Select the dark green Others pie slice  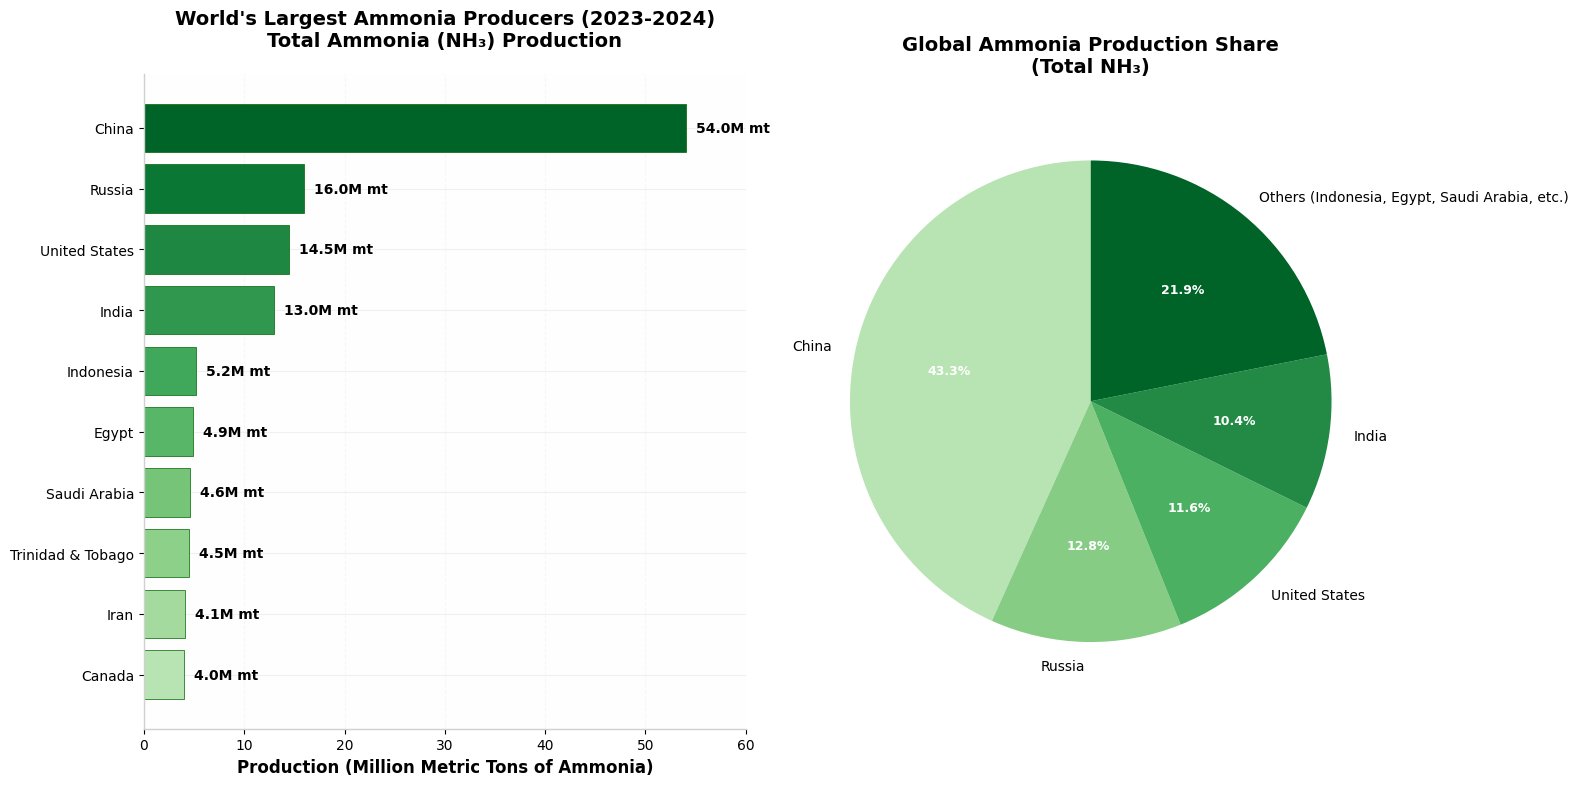[1190, 270]
